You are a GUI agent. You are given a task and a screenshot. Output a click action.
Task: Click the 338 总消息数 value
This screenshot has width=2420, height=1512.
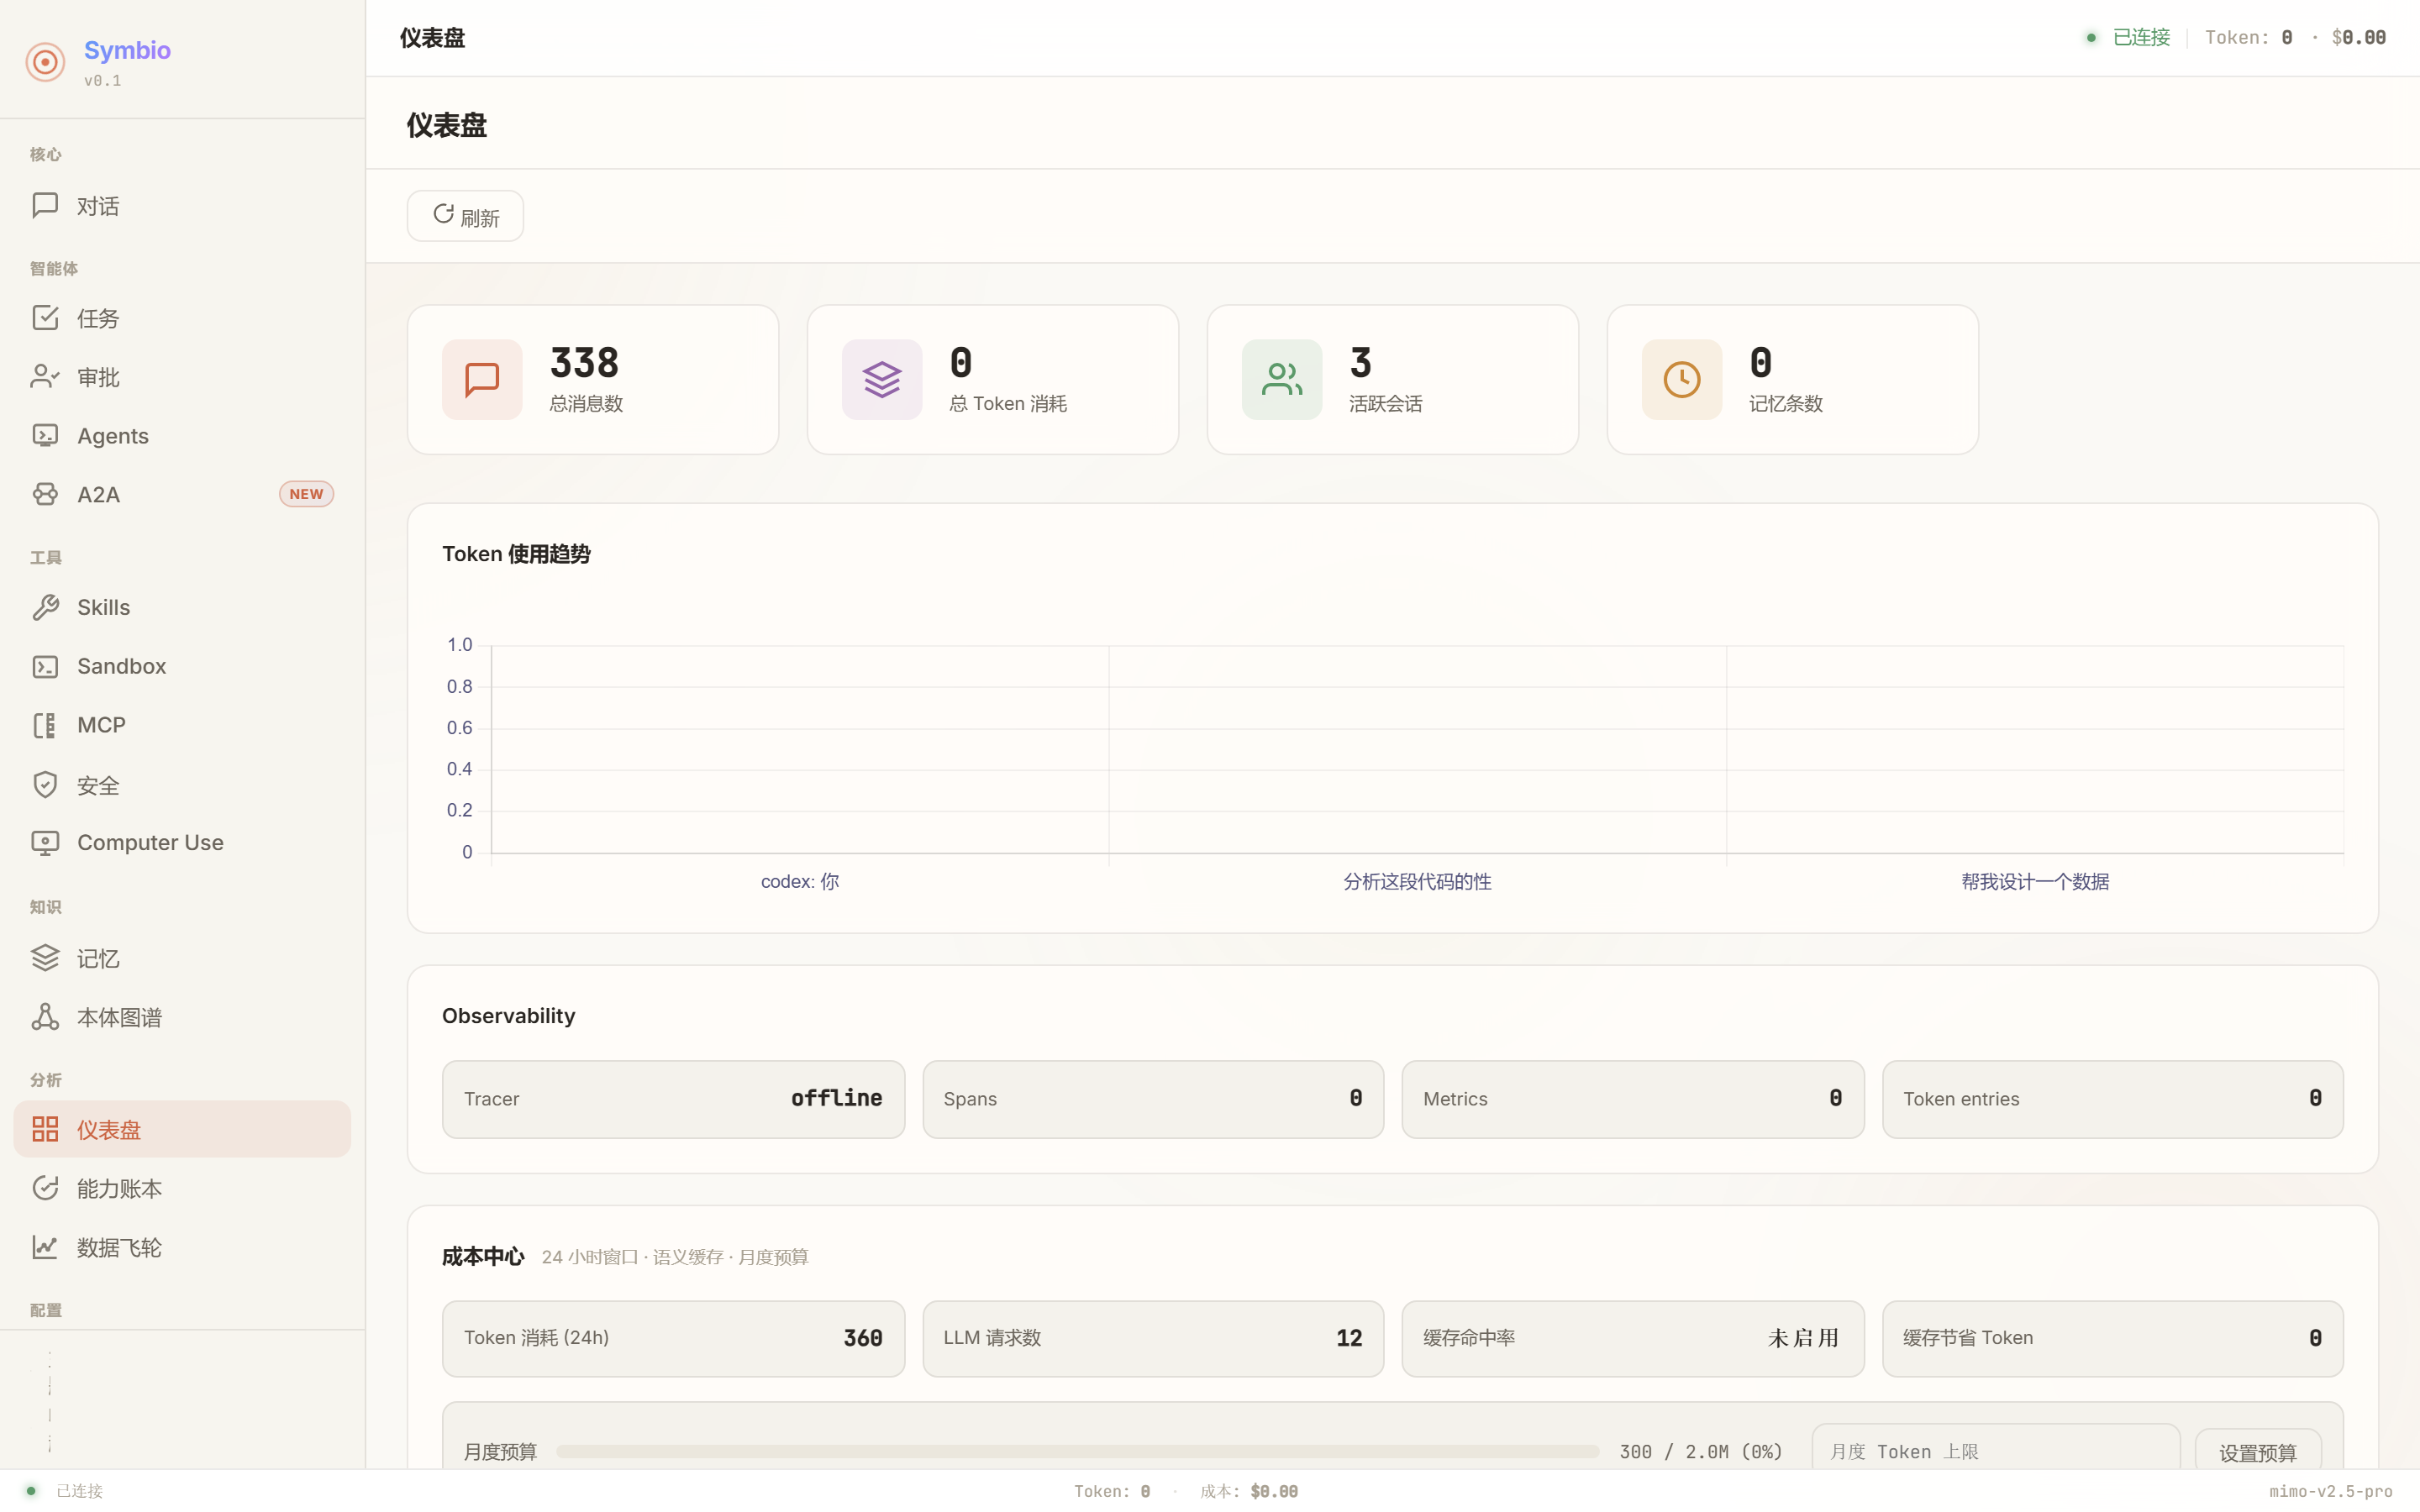click(585, 363)
